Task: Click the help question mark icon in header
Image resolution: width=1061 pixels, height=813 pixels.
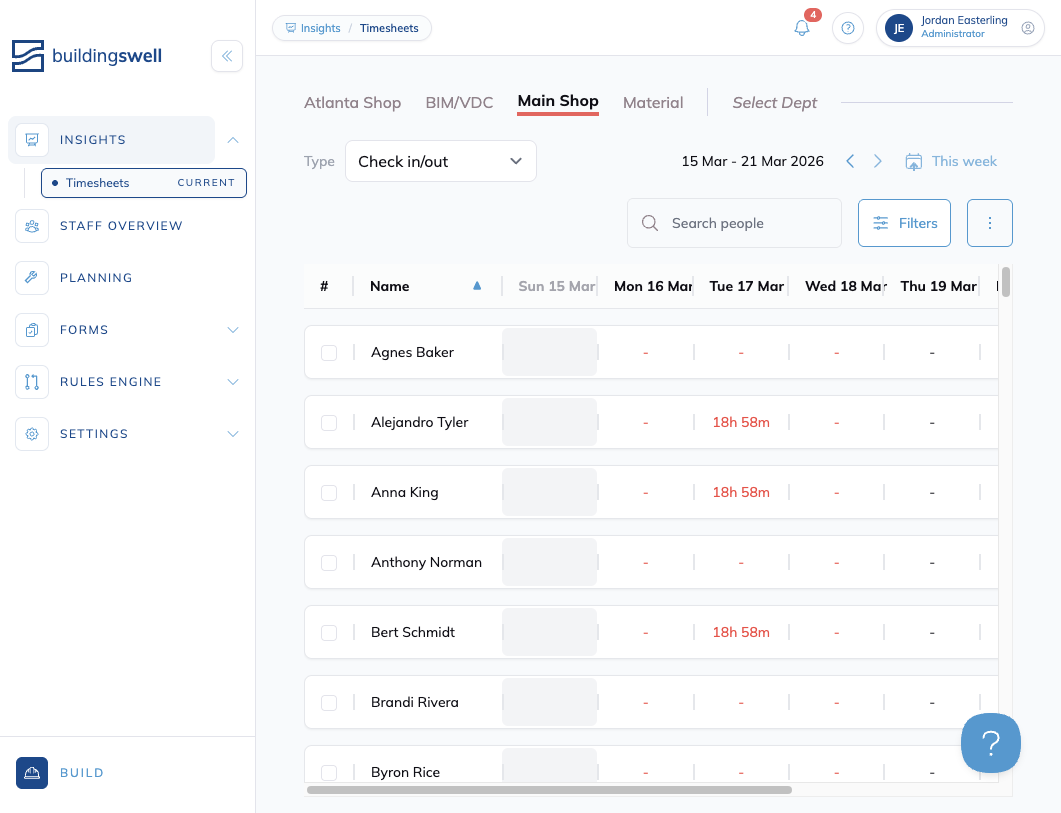Action: coord(848,28)
